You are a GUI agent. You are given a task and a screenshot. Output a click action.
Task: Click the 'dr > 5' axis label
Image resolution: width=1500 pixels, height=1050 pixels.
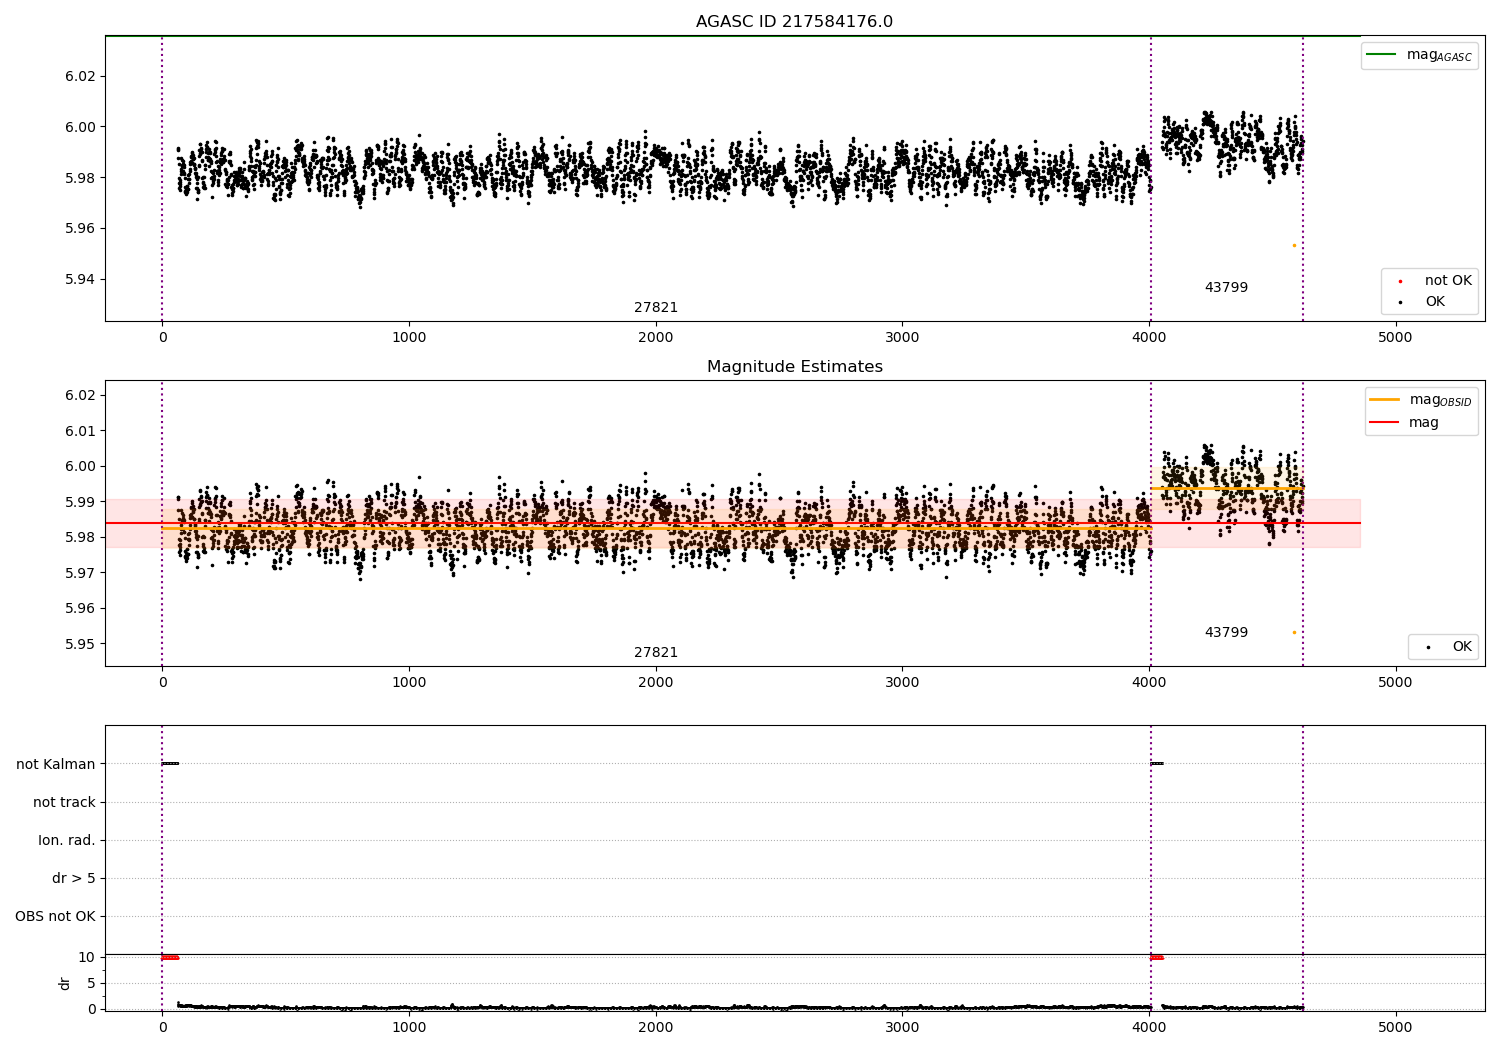pos(74,878)
